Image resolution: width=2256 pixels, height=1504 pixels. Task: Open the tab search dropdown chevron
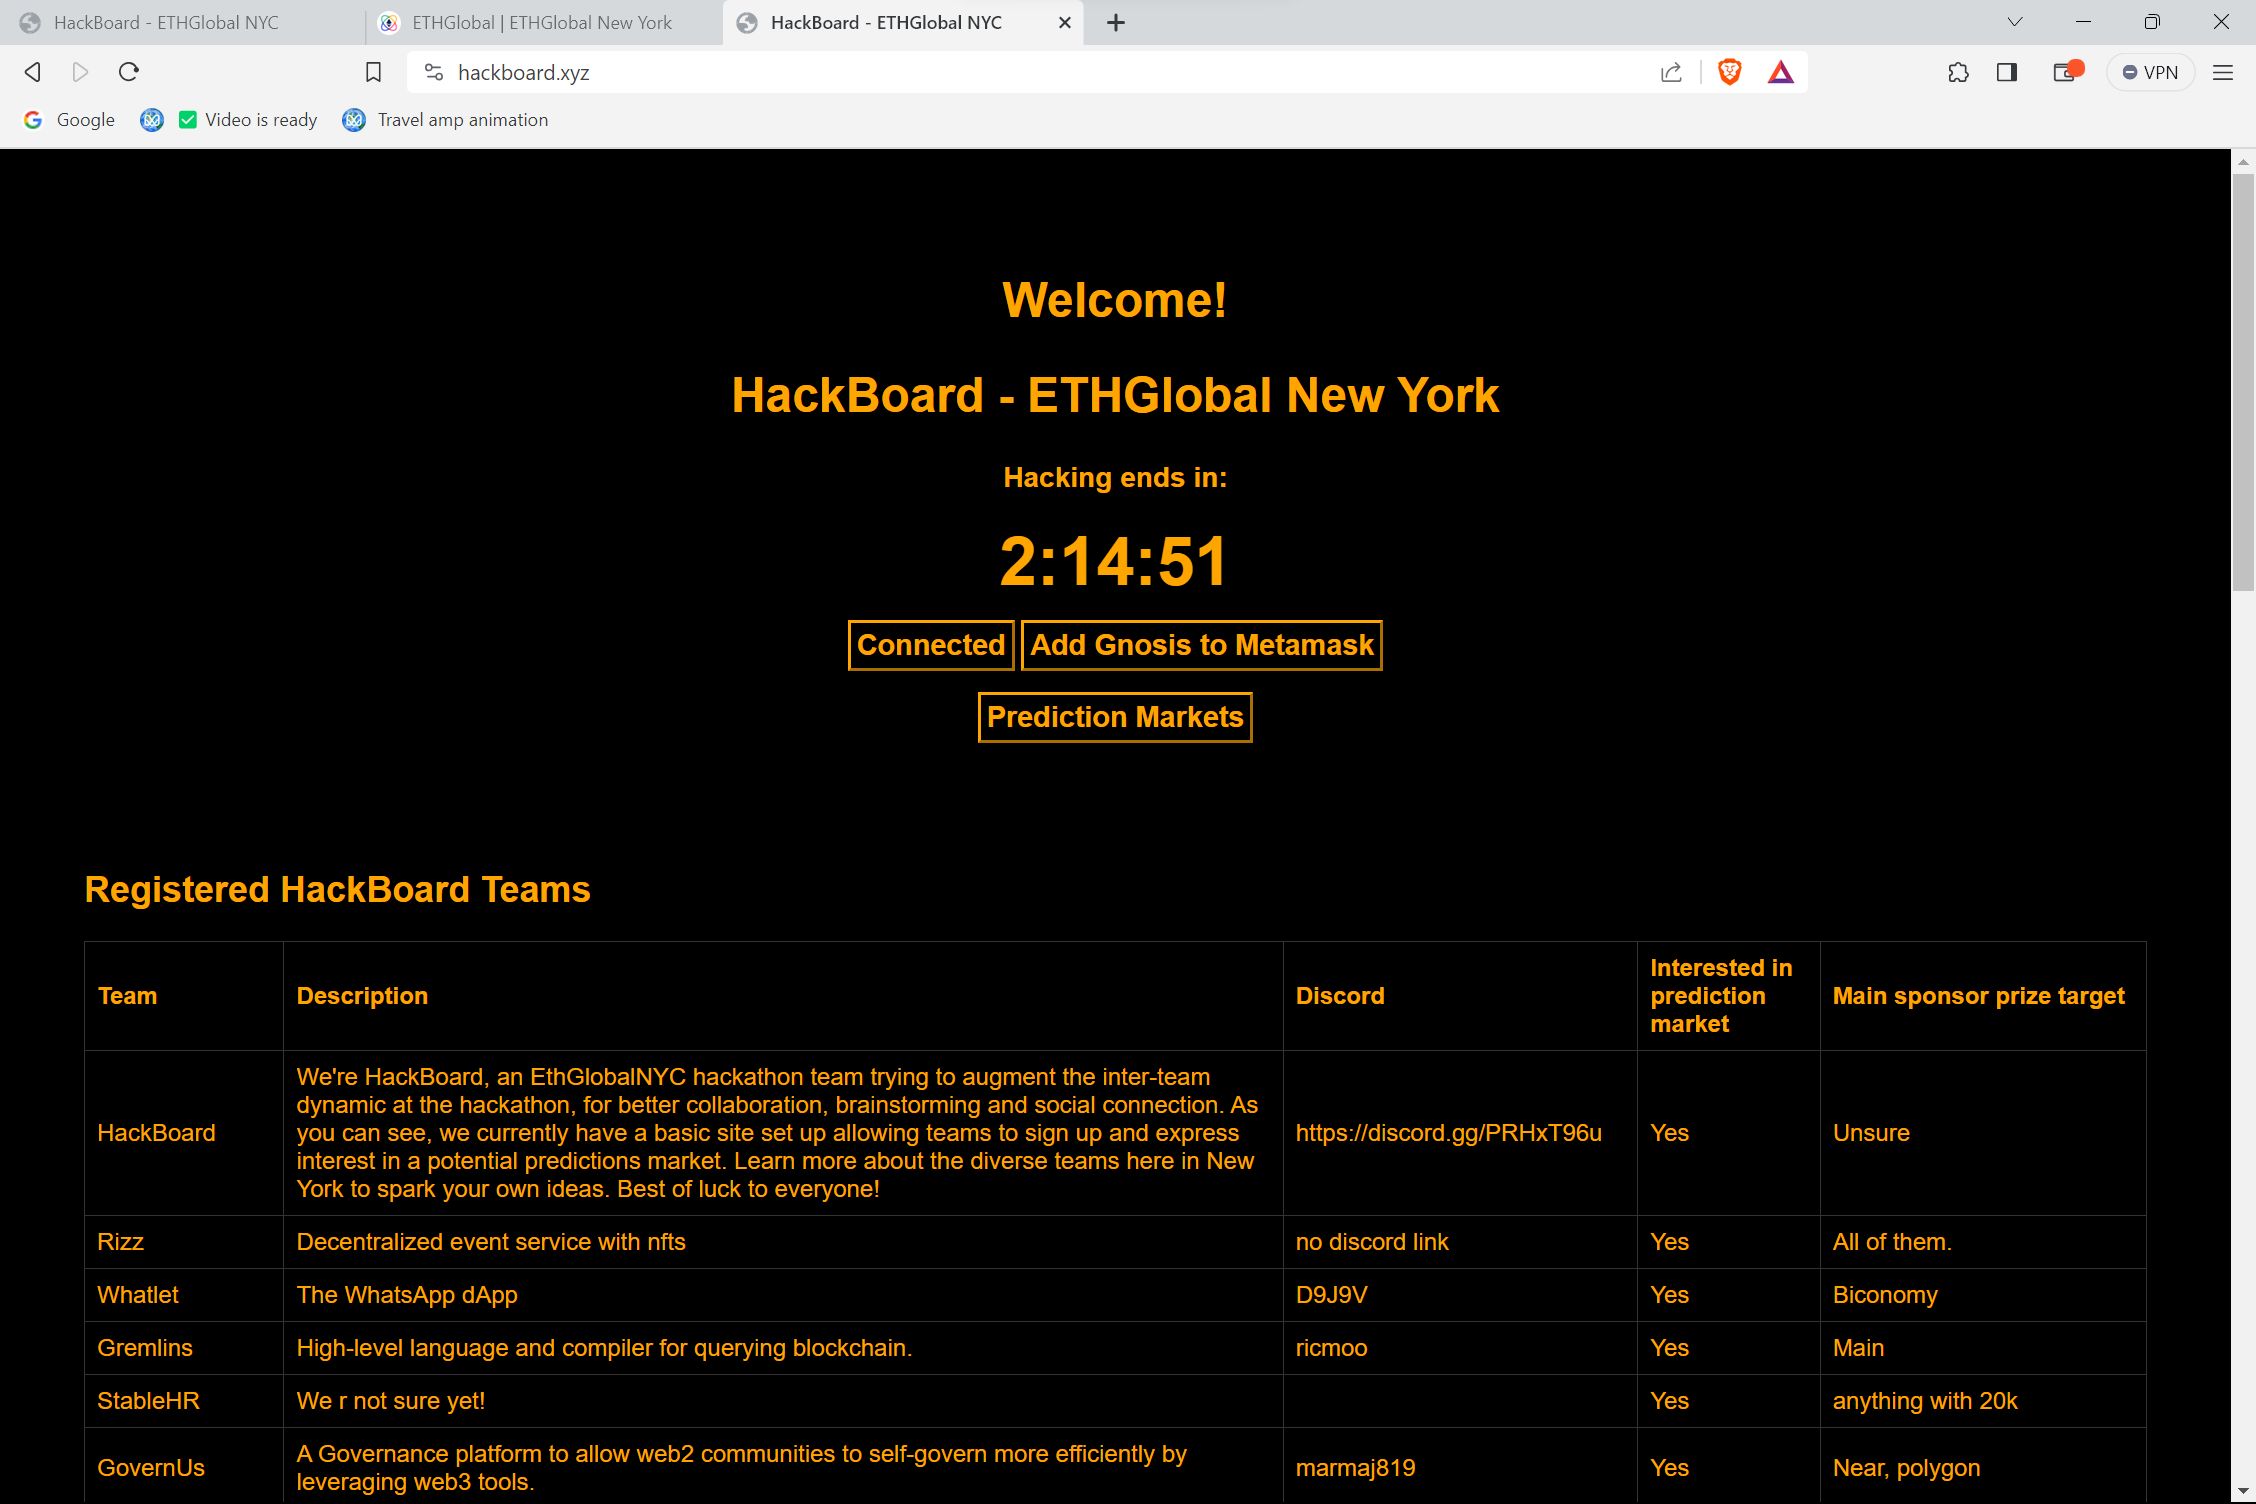pos(2015,22)
